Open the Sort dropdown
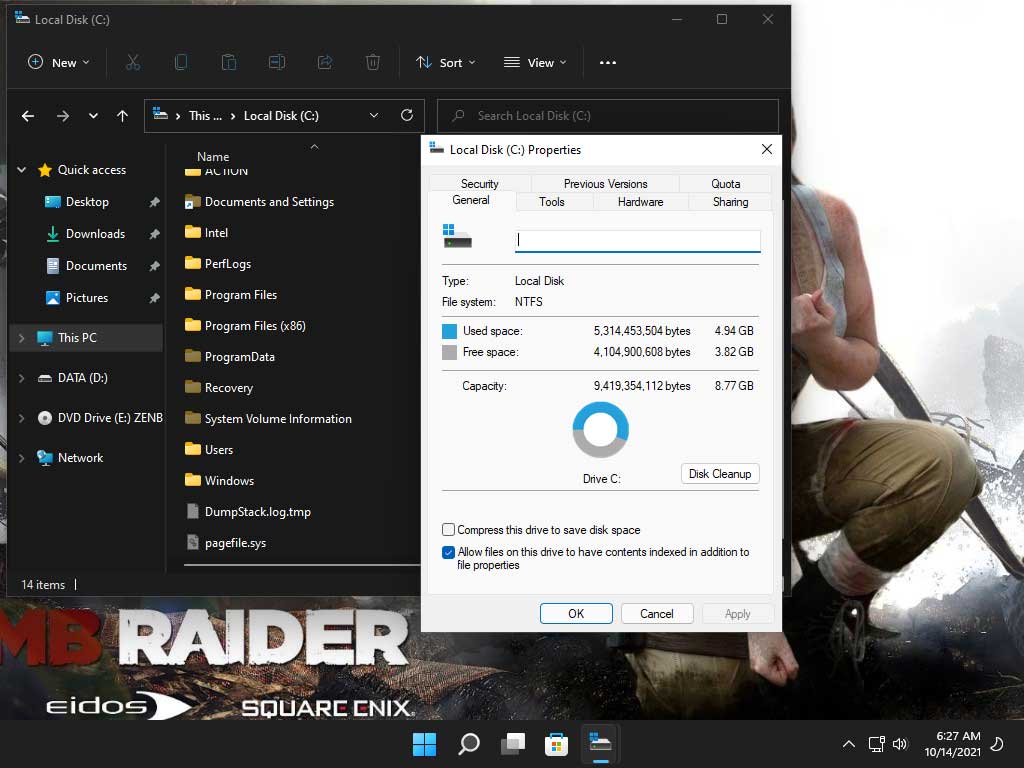Viewport: 1024px width, 768px height. coord(446,63)
